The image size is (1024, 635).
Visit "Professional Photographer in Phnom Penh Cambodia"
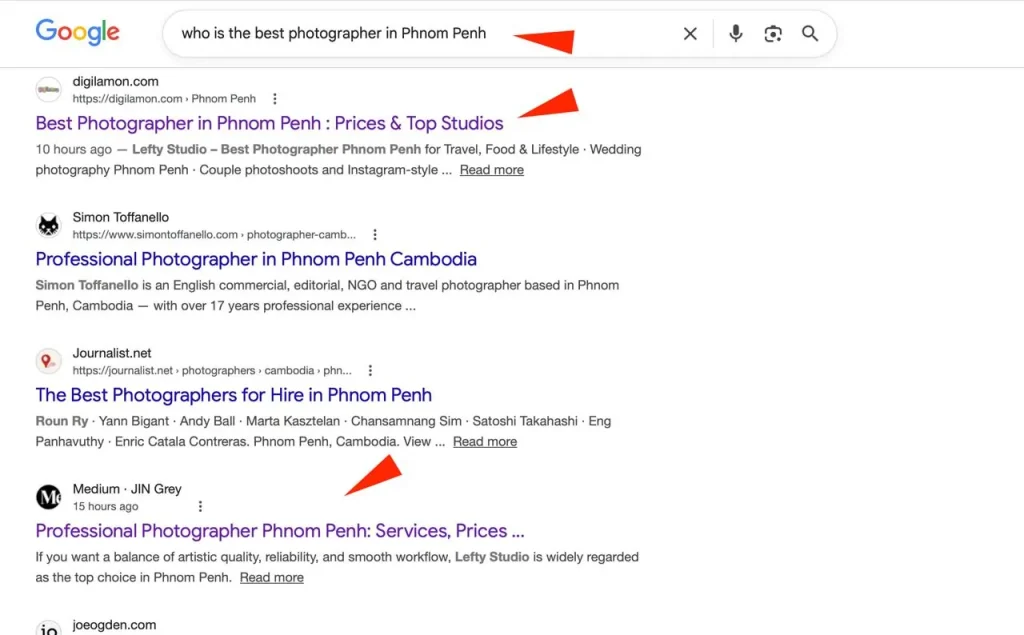click(x=256, y=258)
